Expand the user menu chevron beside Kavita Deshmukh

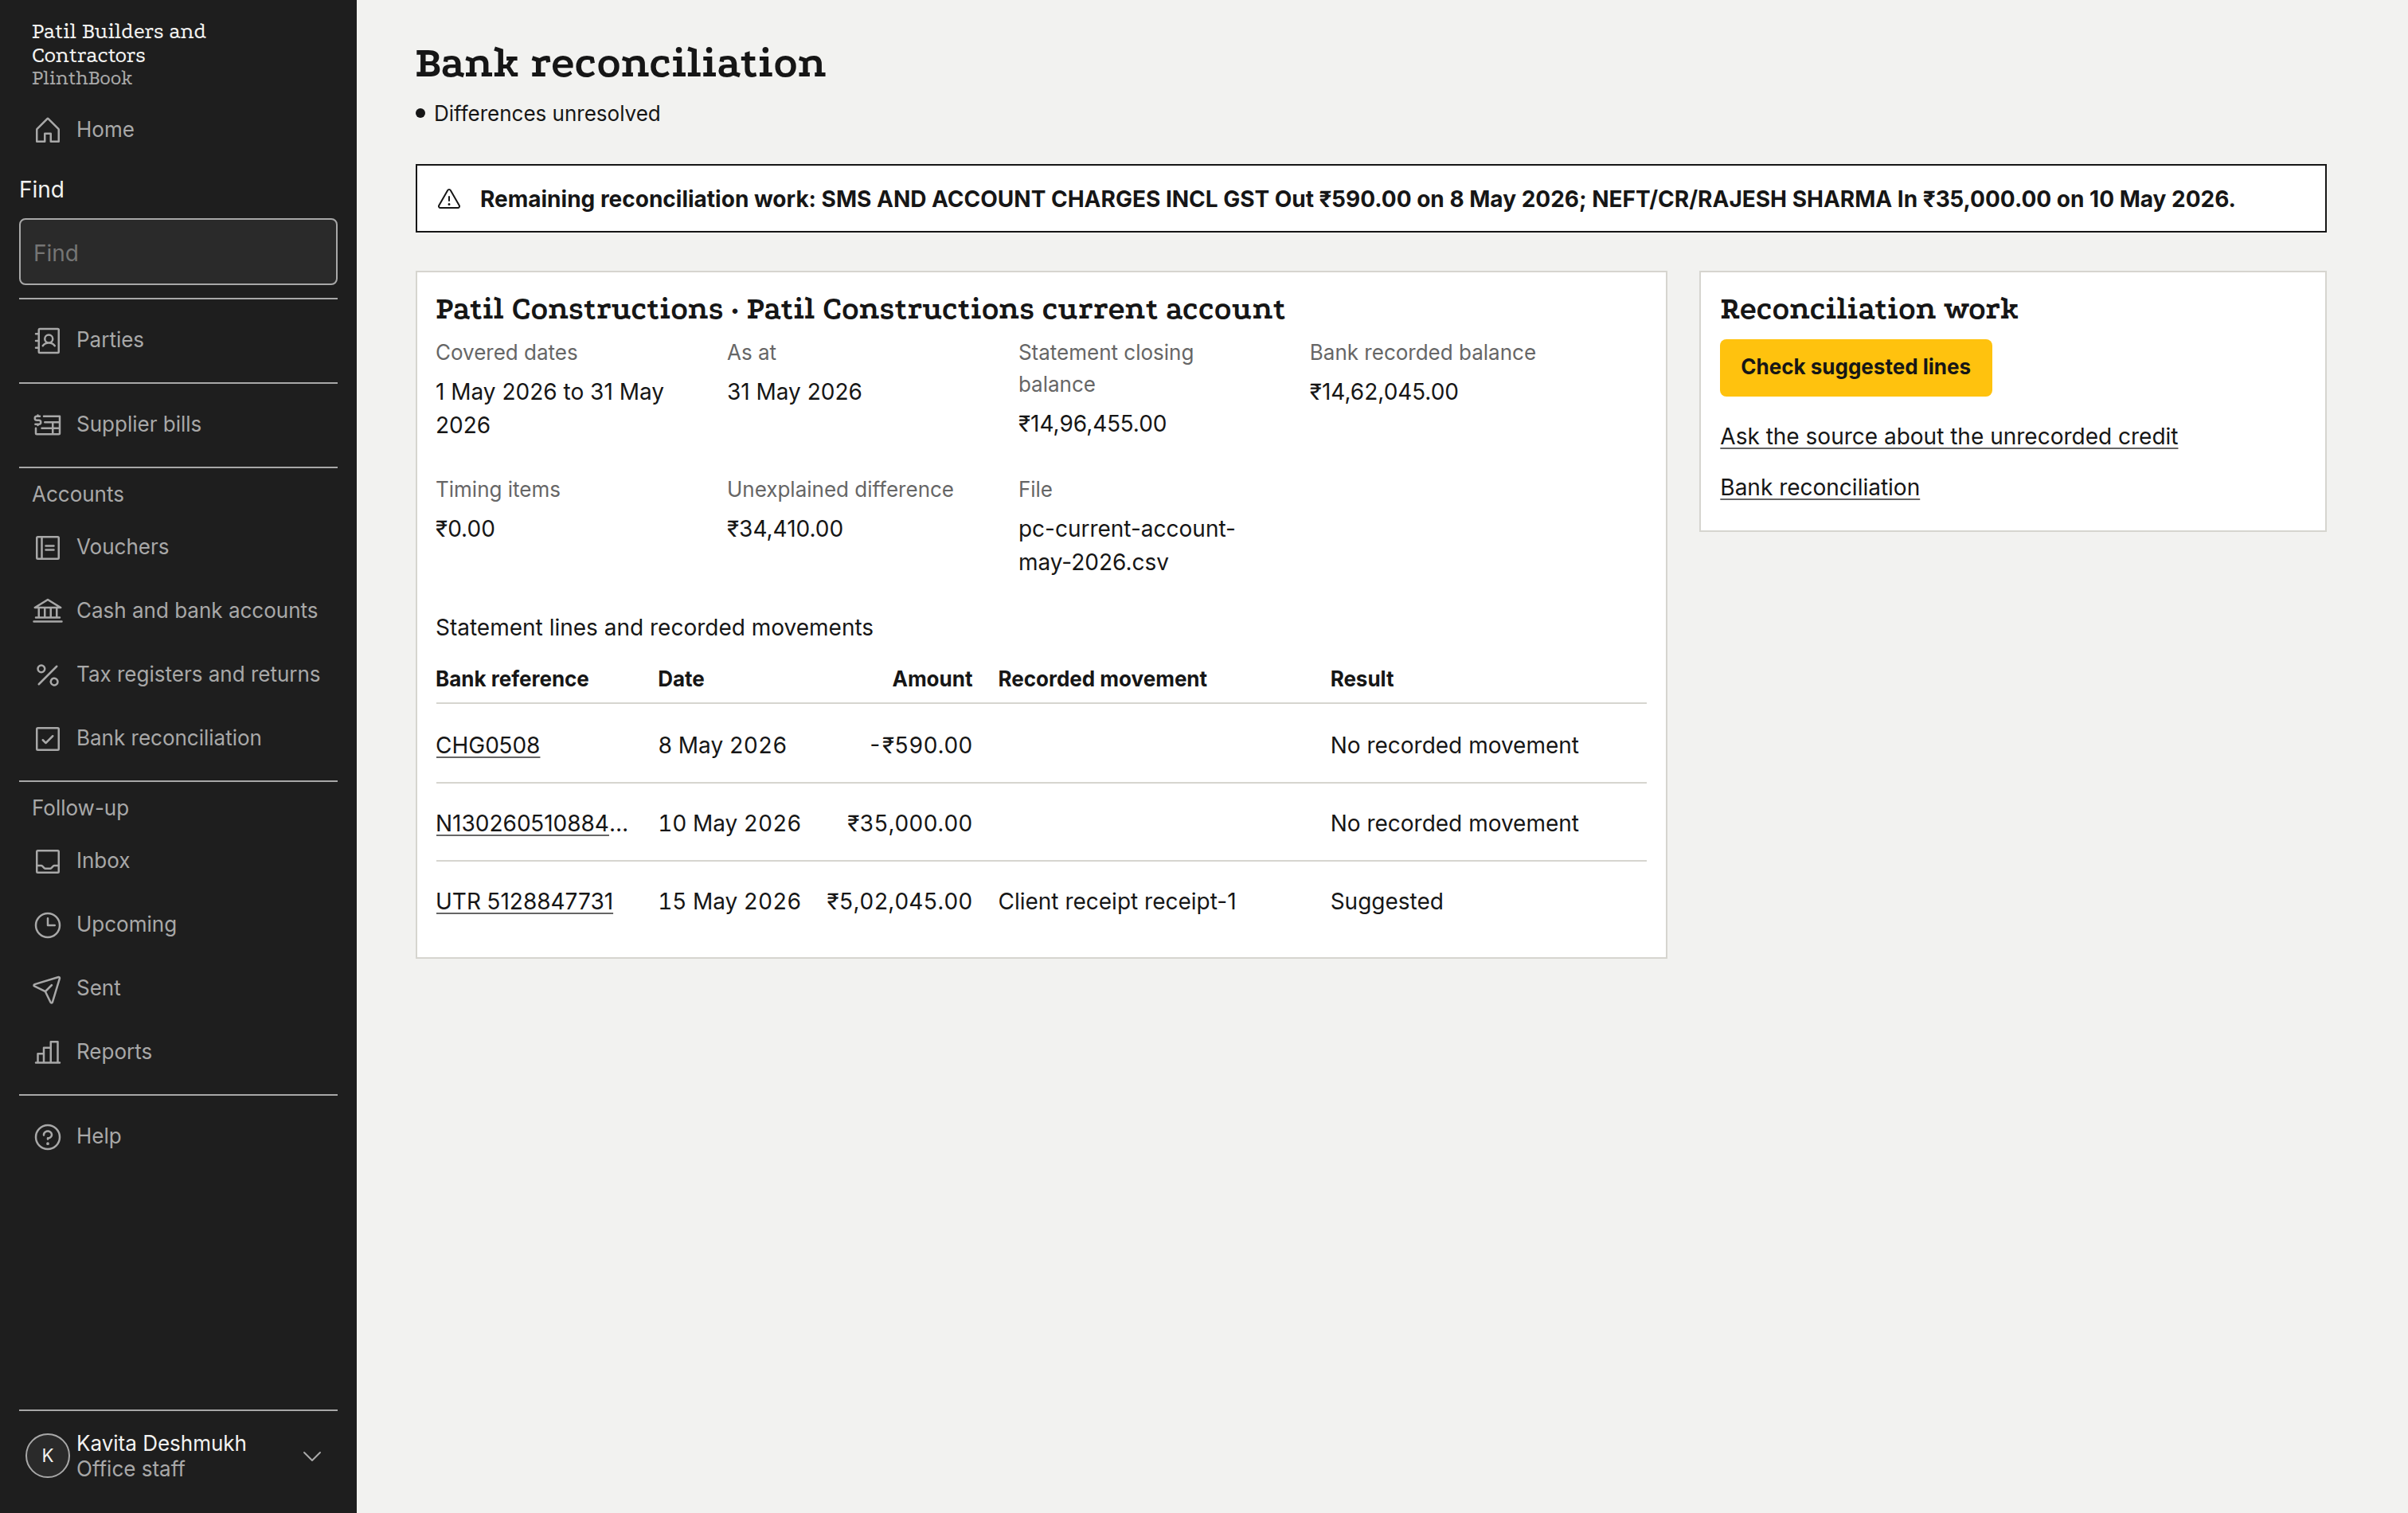pos(312,1456)
